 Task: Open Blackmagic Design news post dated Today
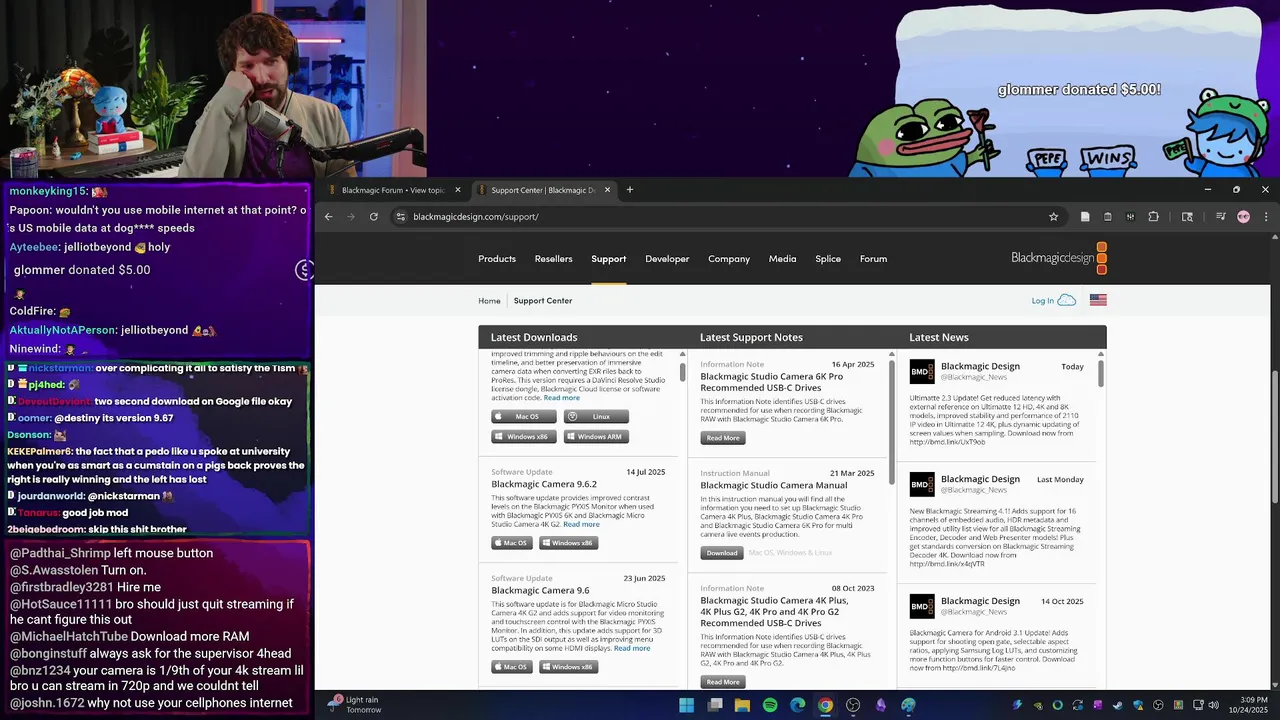point(980,366)
